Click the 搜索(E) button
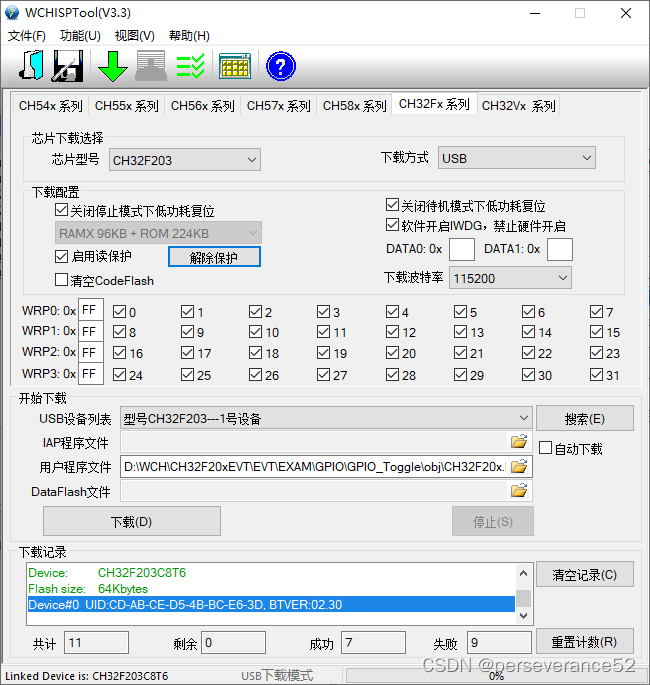Screen dimensions: 650x685 tap(584, 419)
